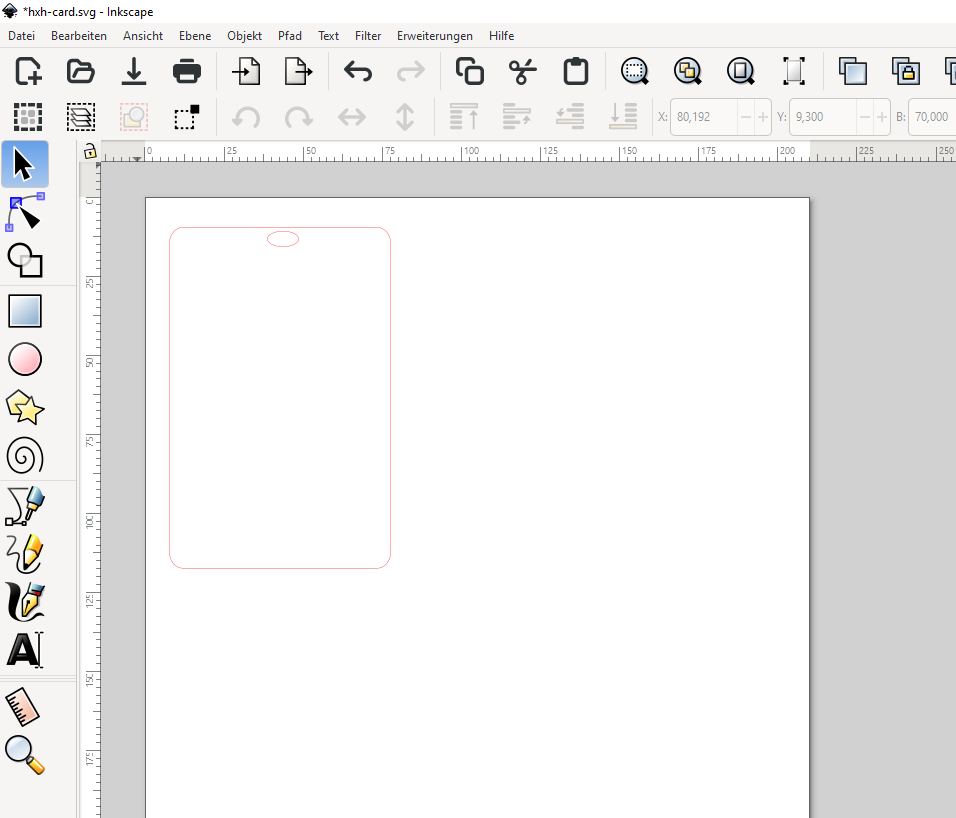Select the Calligraphy pen tool

tap(25, 601)
